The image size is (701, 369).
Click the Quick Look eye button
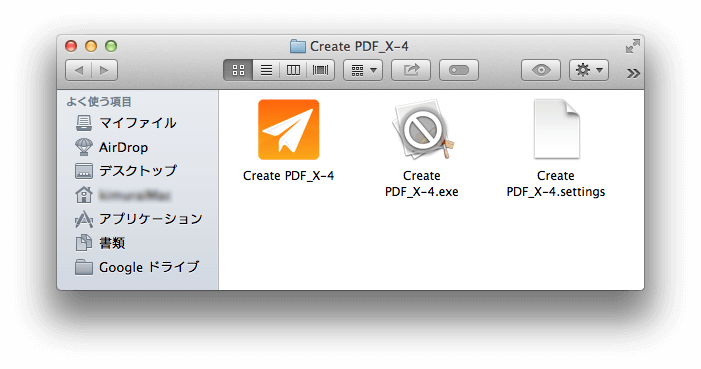541,70
